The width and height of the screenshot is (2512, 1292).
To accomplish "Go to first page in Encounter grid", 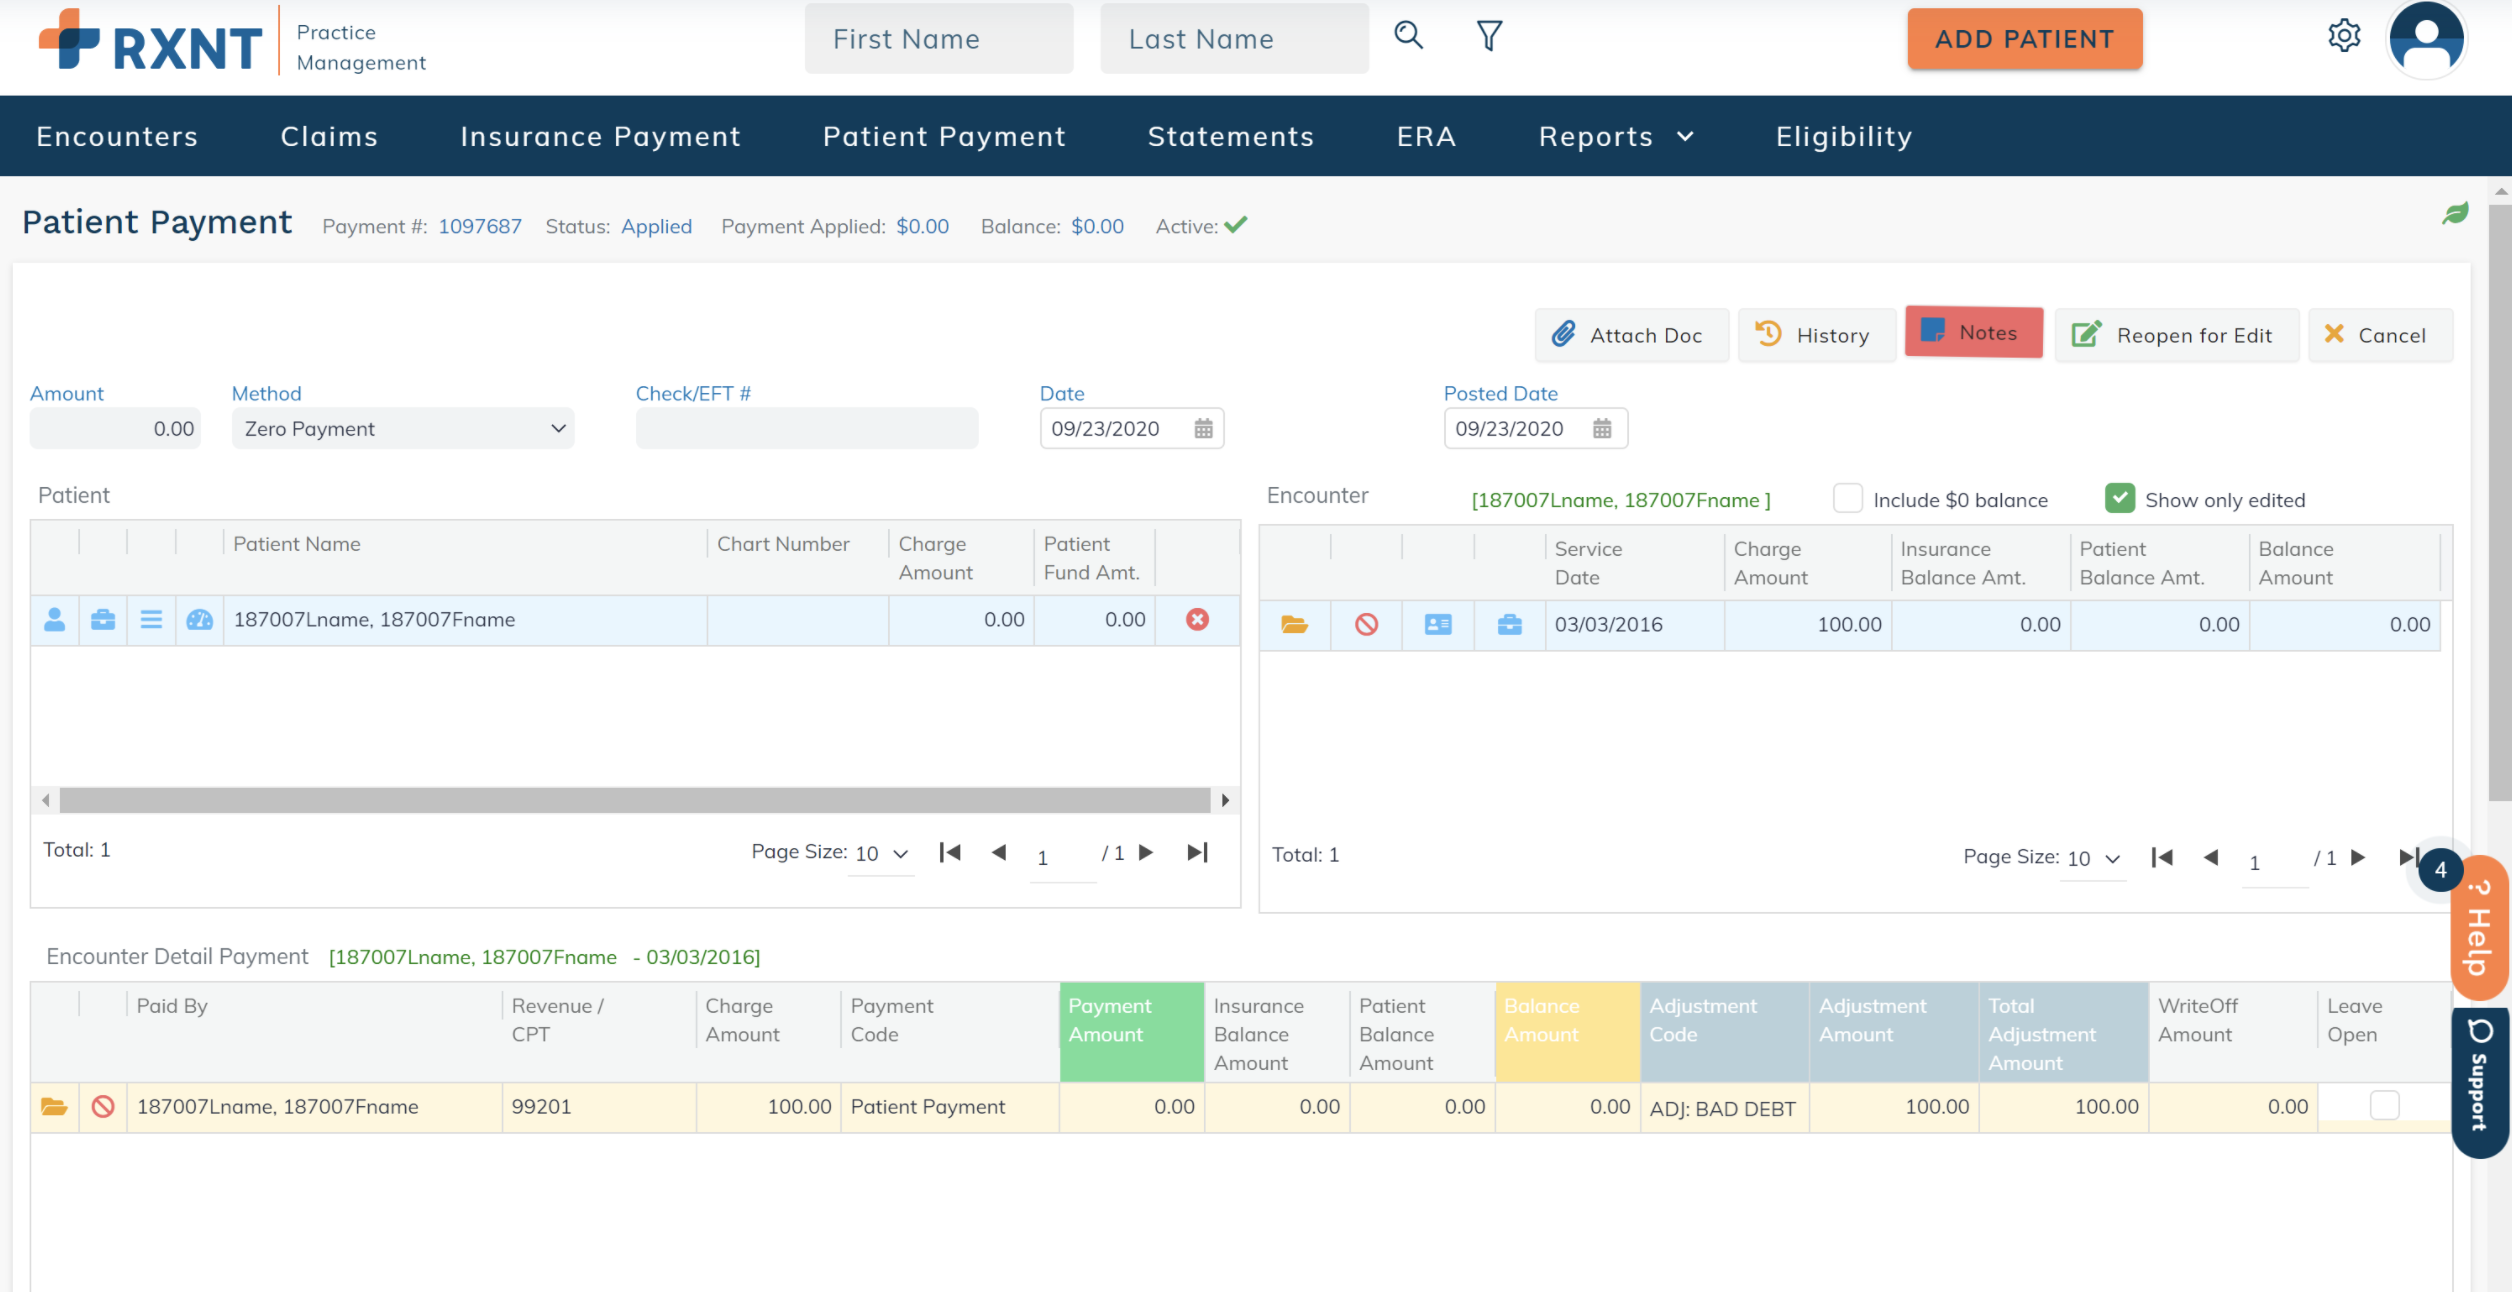I will click(x=2162, y=857).
